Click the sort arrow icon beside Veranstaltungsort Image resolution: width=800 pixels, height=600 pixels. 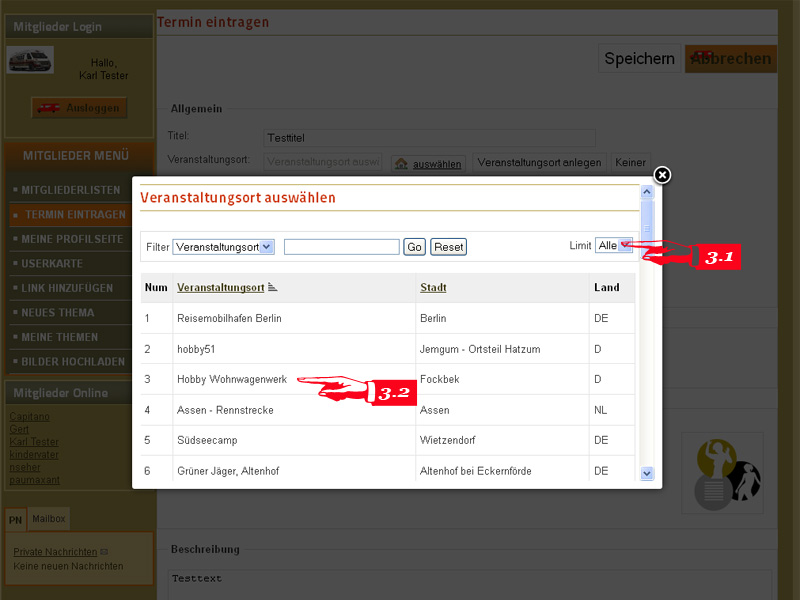pos(273,288)
